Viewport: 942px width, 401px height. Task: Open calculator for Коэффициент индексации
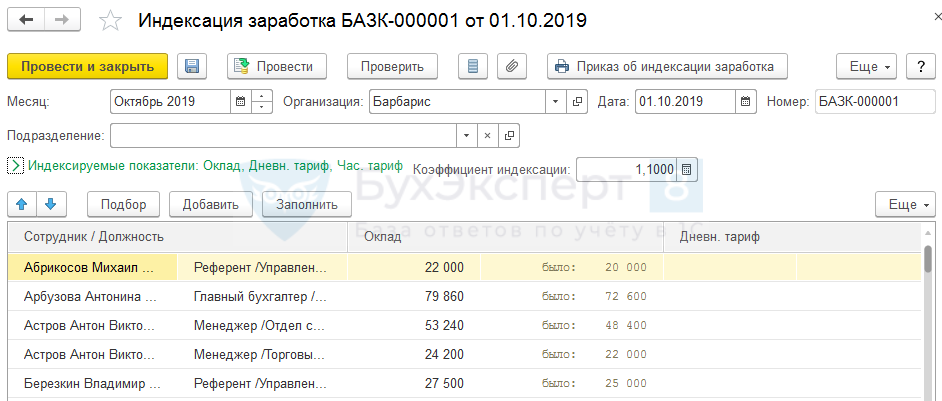686,170
